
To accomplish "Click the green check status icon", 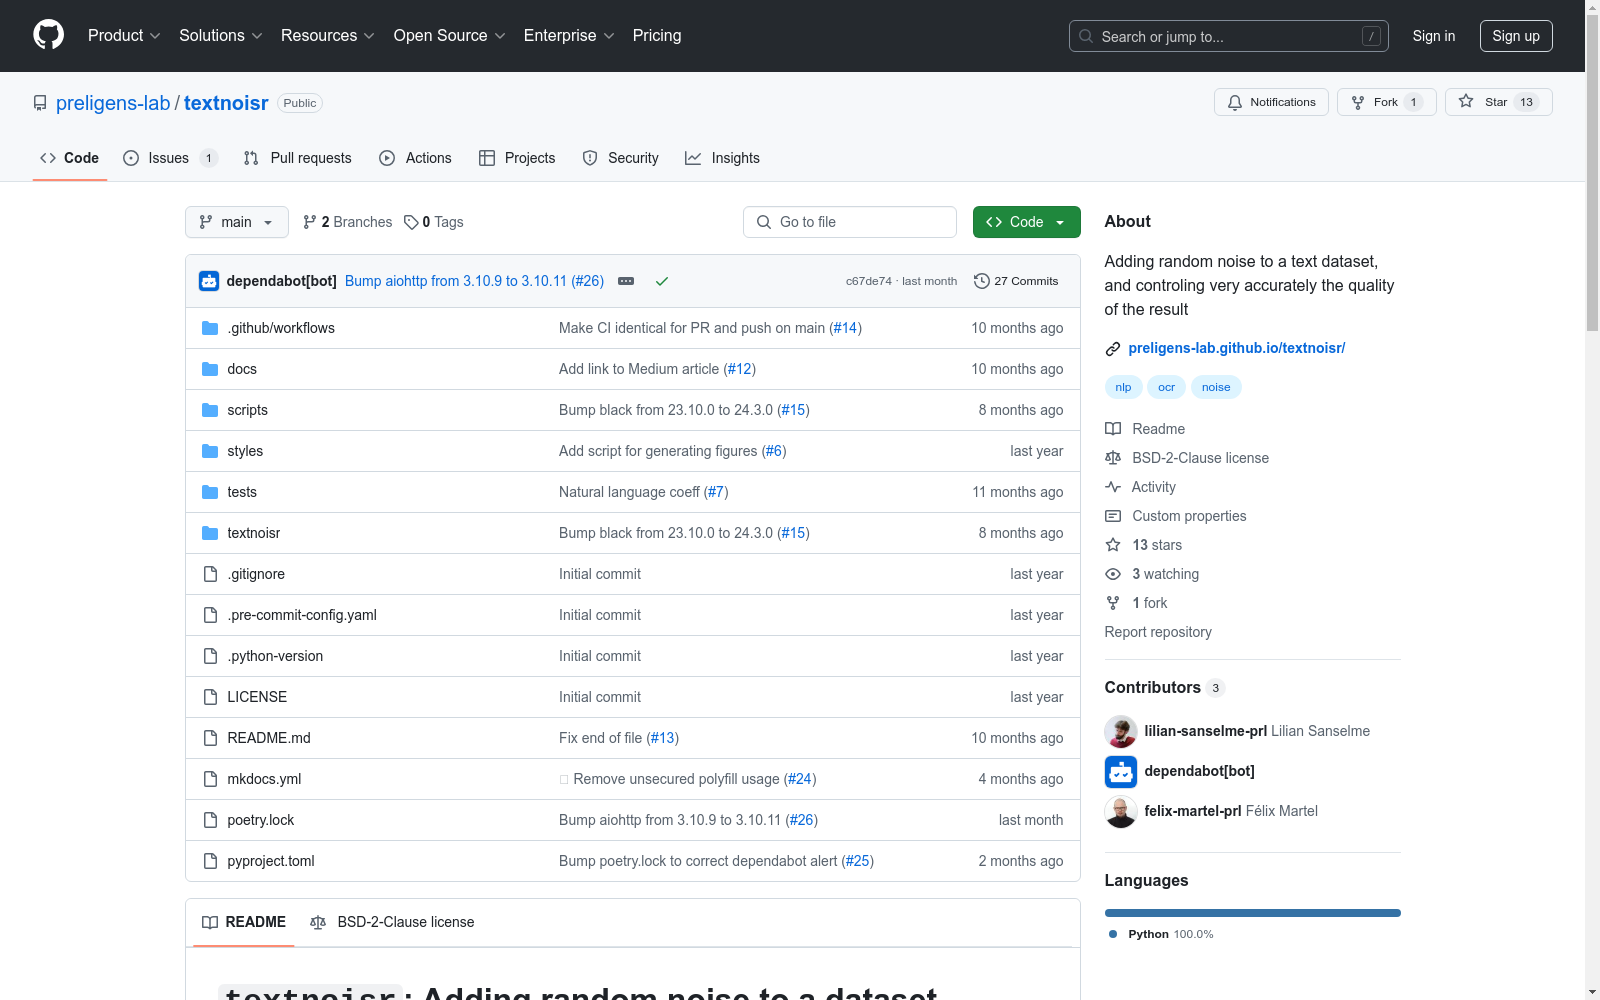I will tap(661, 281).
